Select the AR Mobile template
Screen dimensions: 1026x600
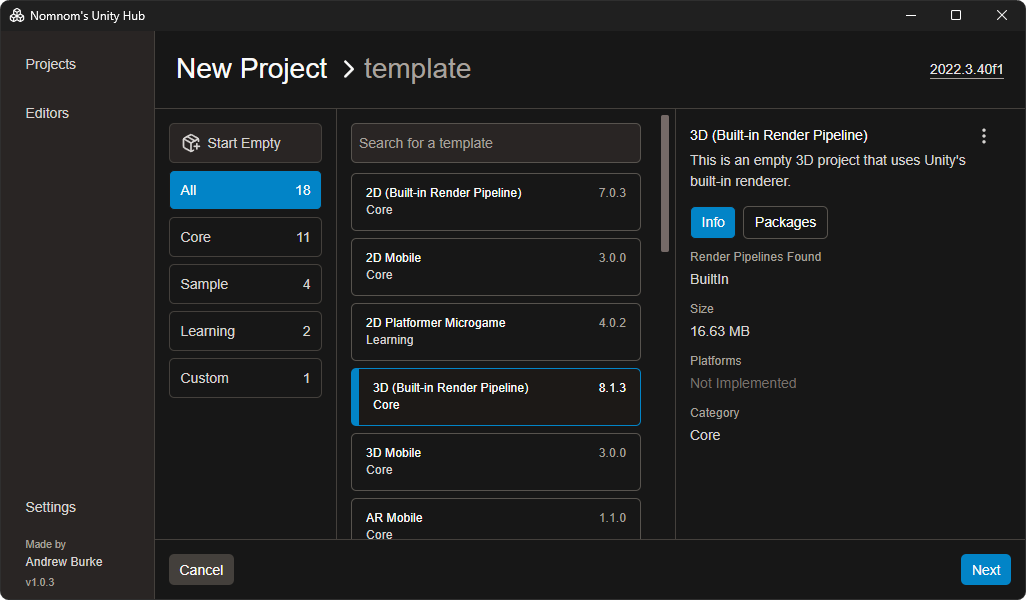point(496,520)
